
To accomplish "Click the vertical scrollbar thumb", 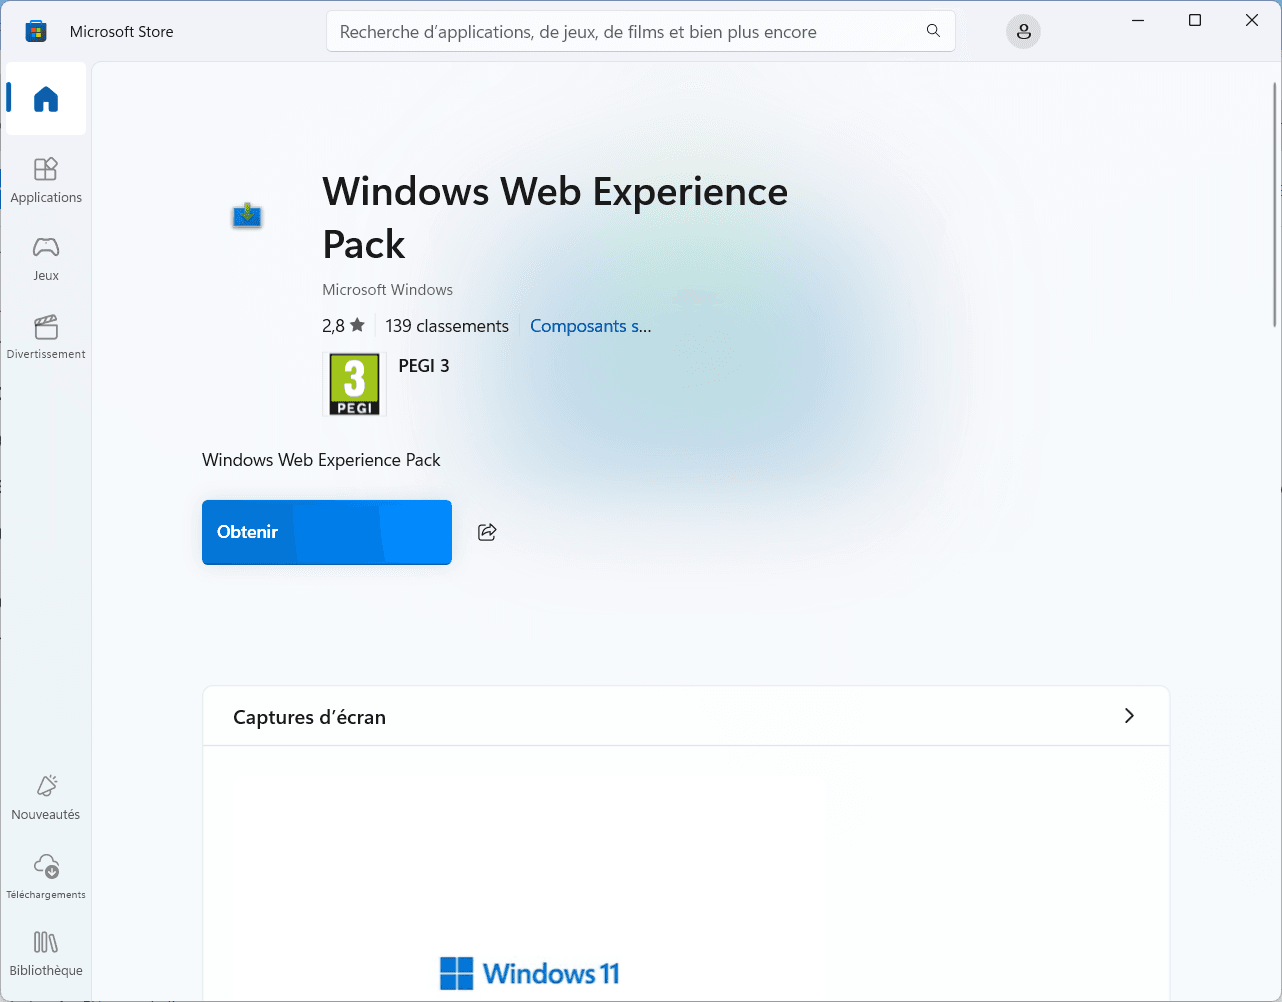I will click(1274, 204).
